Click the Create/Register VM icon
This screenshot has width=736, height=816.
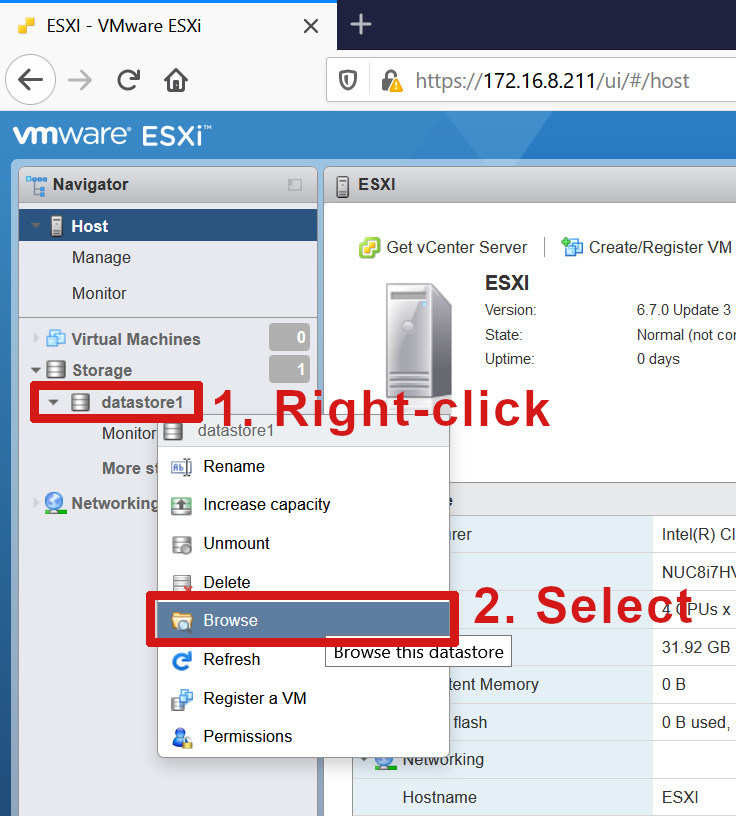pos(572,247)
